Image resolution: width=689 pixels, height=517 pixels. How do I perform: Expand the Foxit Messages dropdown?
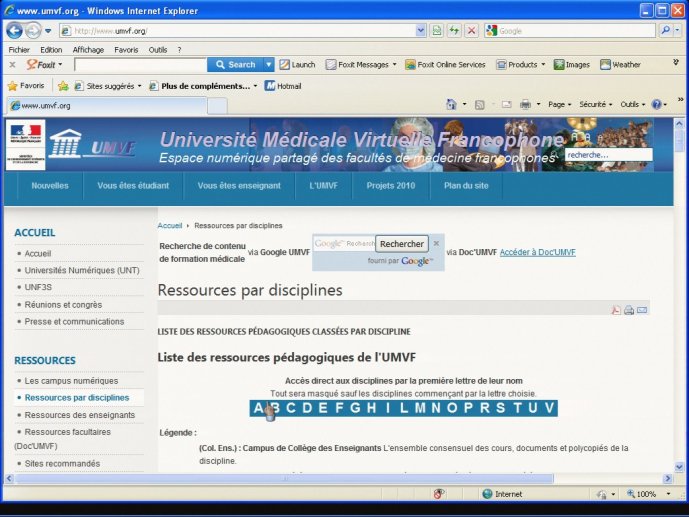point(394,65)
